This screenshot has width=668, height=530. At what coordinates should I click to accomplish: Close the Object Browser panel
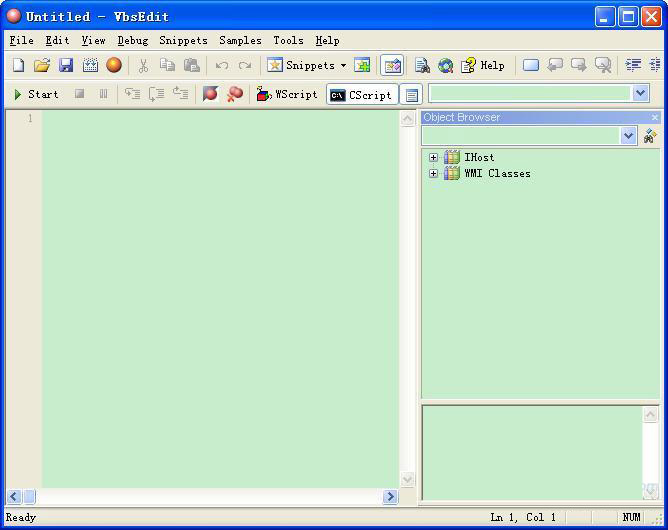[655, 118]
